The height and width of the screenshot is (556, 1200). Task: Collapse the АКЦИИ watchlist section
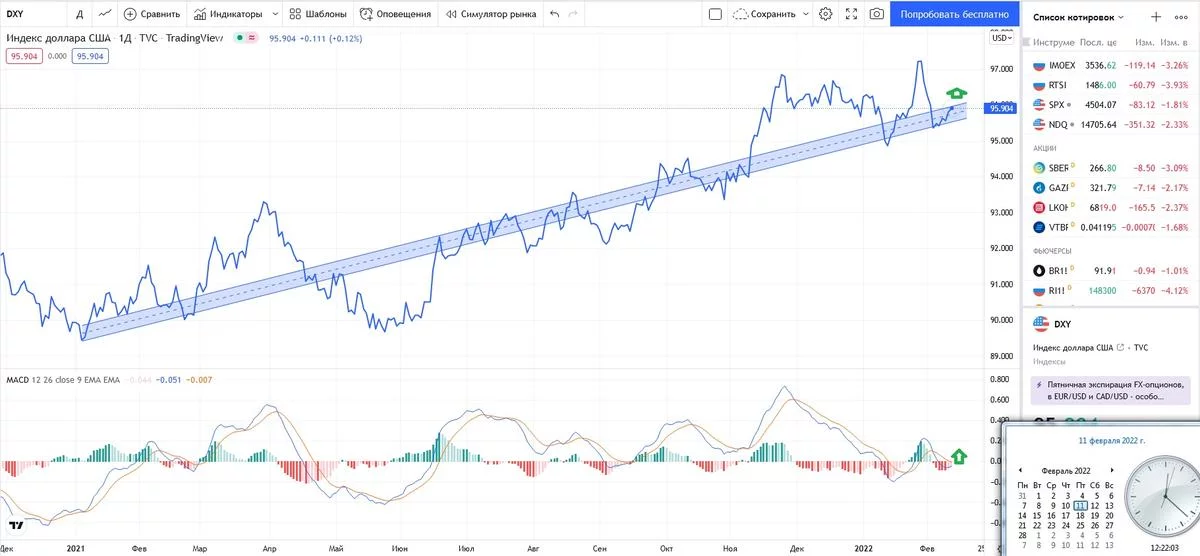tap(1044, 148)
